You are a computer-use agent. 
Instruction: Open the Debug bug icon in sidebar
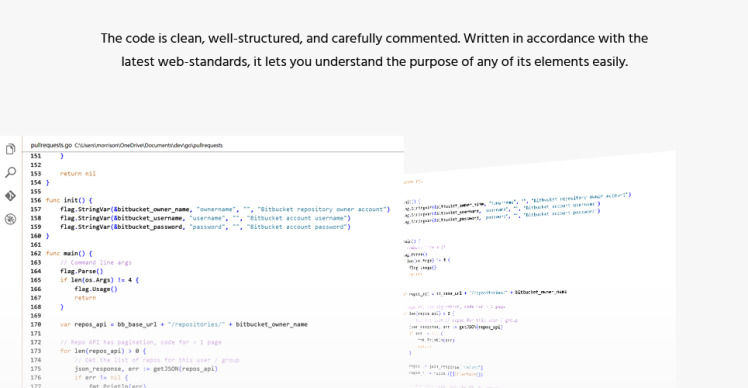(10, 219)
